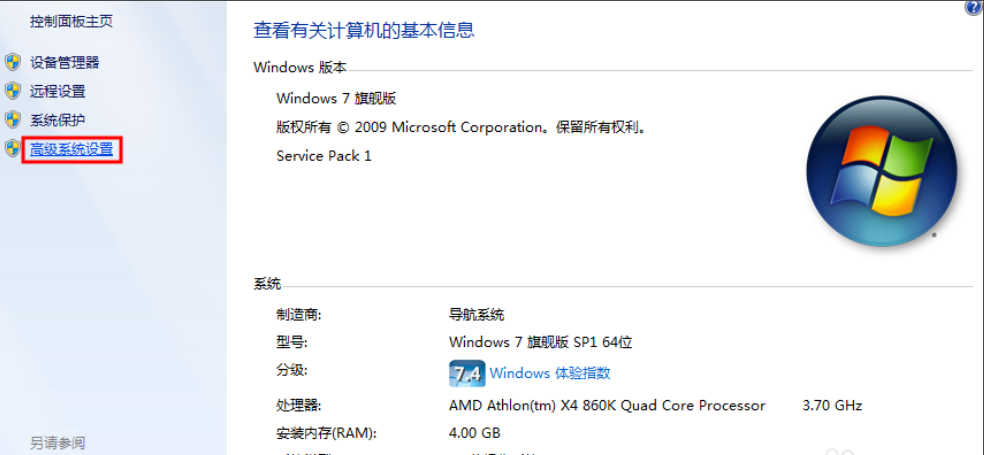984x455 pixels.
Task: Click the 导航系统 manufacturer value
Action: 477,314
